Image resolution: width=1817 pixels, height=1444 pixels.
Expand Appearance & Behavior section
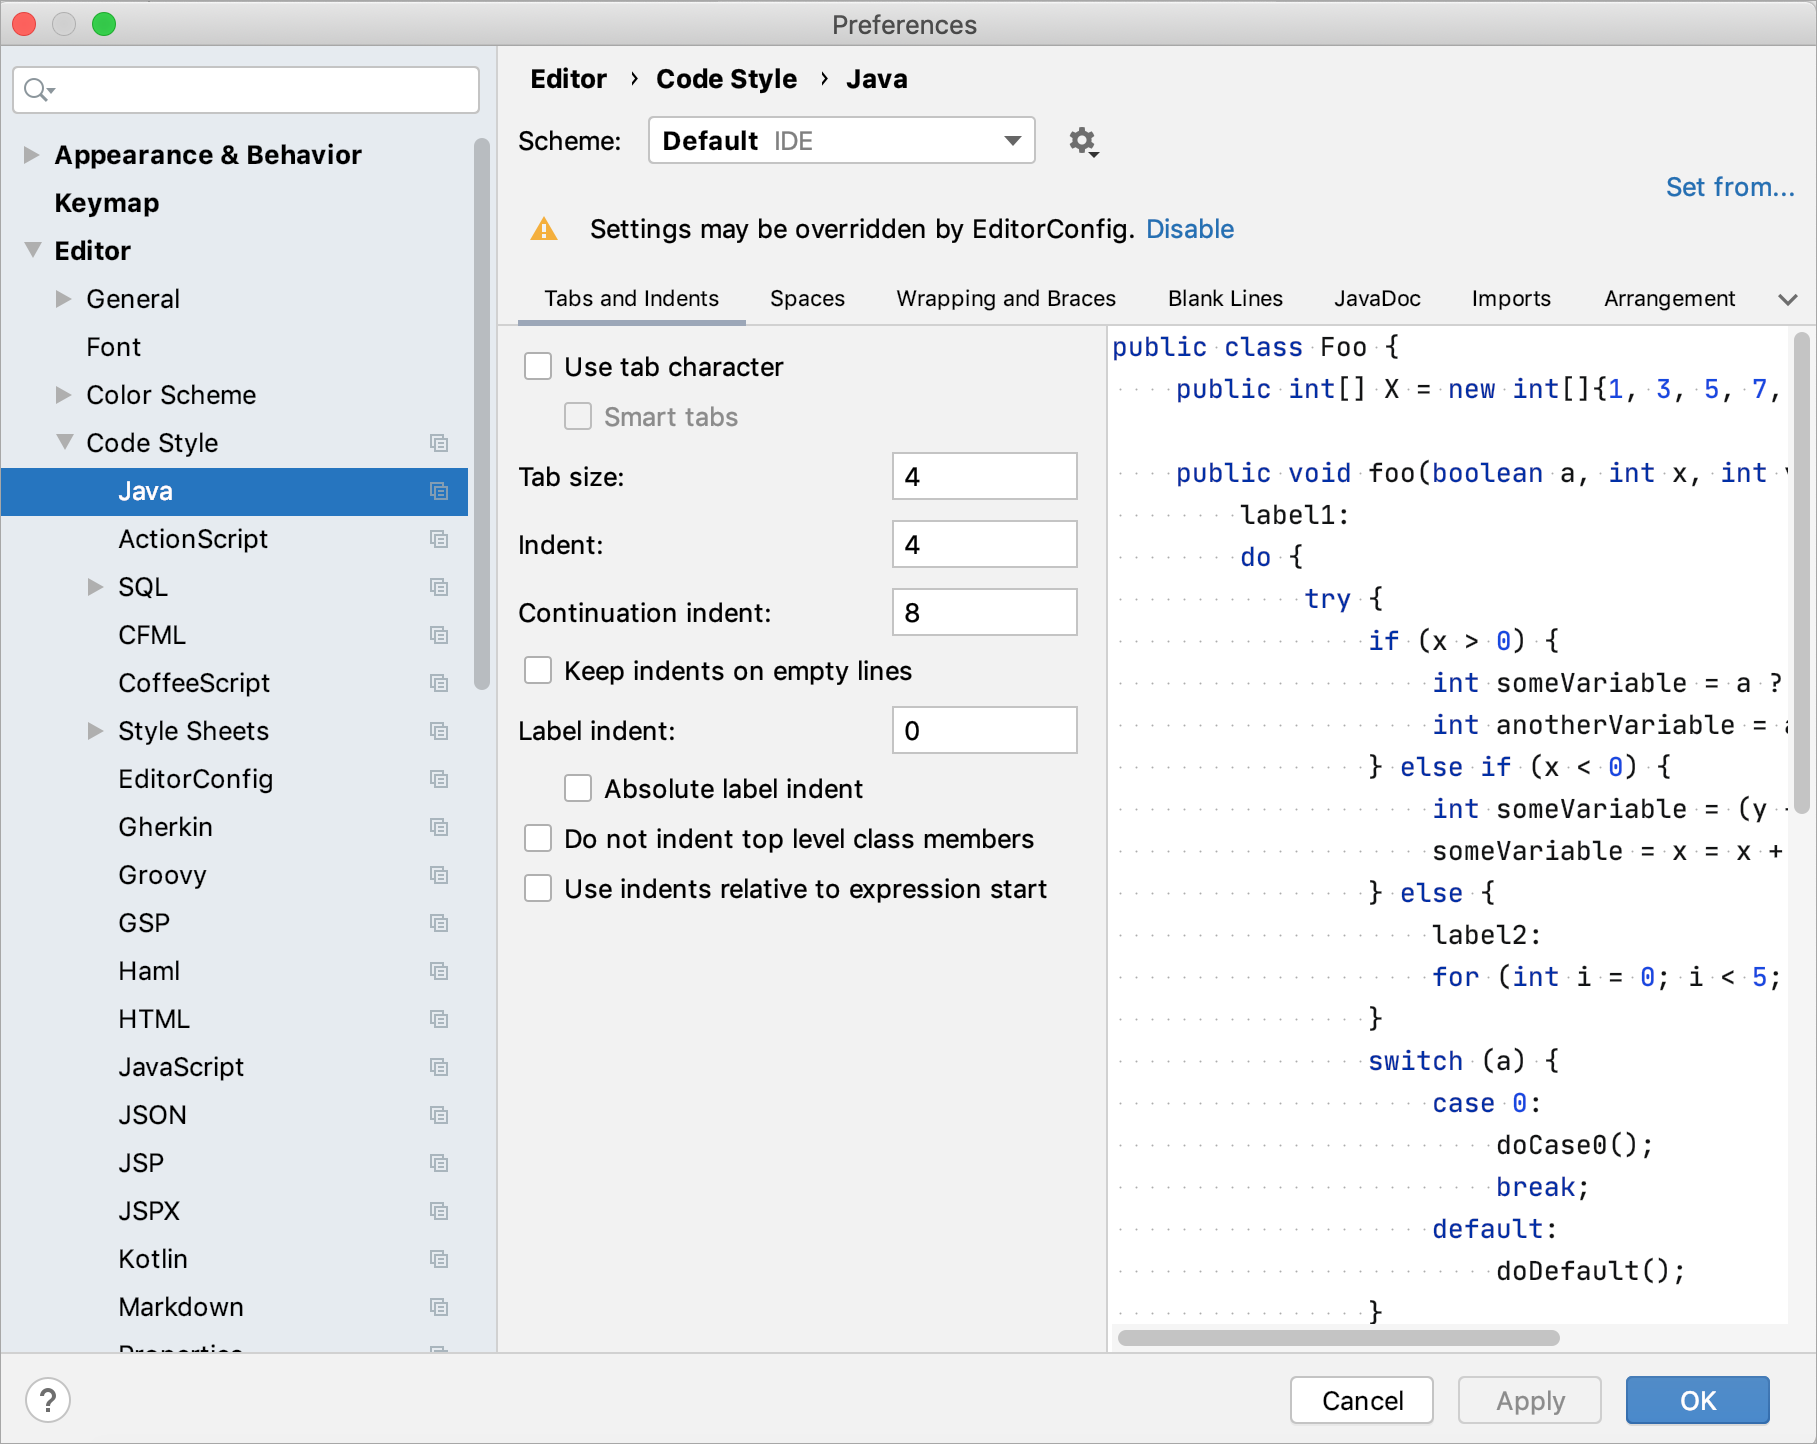[31, 155]
